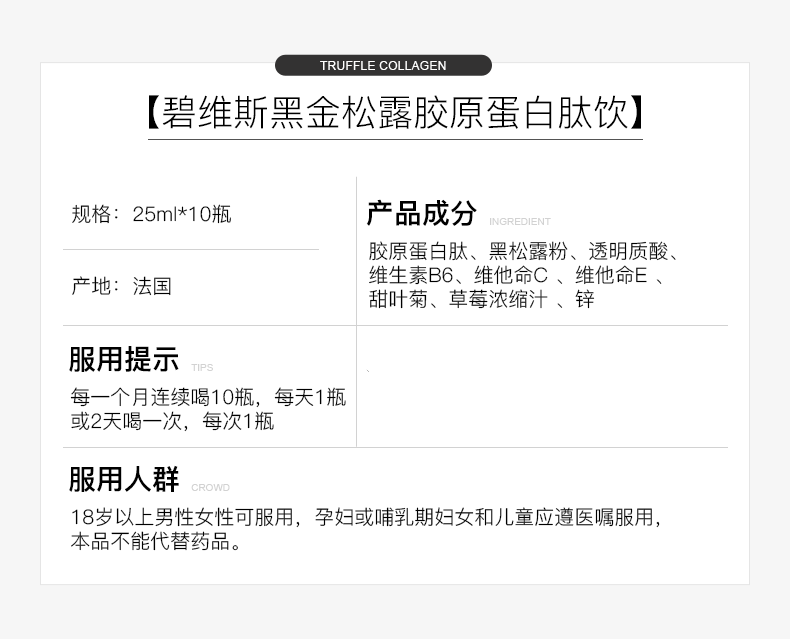The height and width of the screenshot is (640, 790).
Task: Click ingredient line starting with 胶原蛋白肽
Action: coord(523,251)
